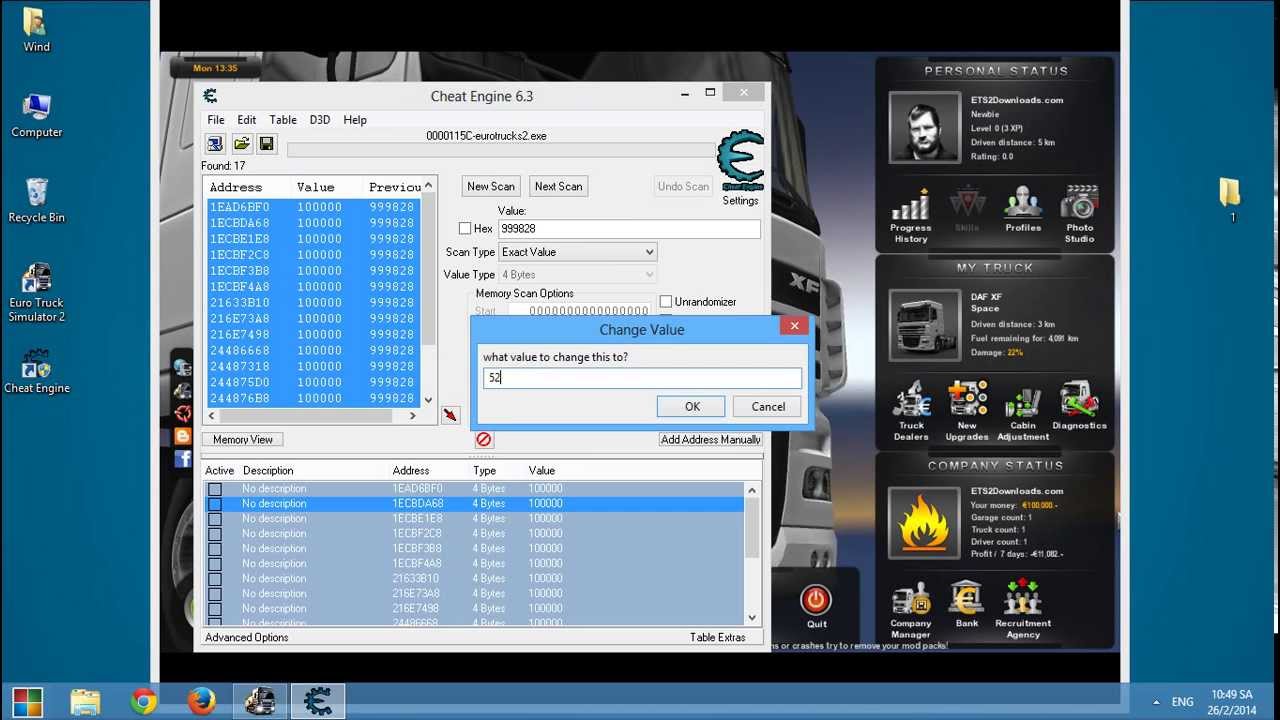
Task: Open Profiles icon in game
Action: click(1023, 210)
